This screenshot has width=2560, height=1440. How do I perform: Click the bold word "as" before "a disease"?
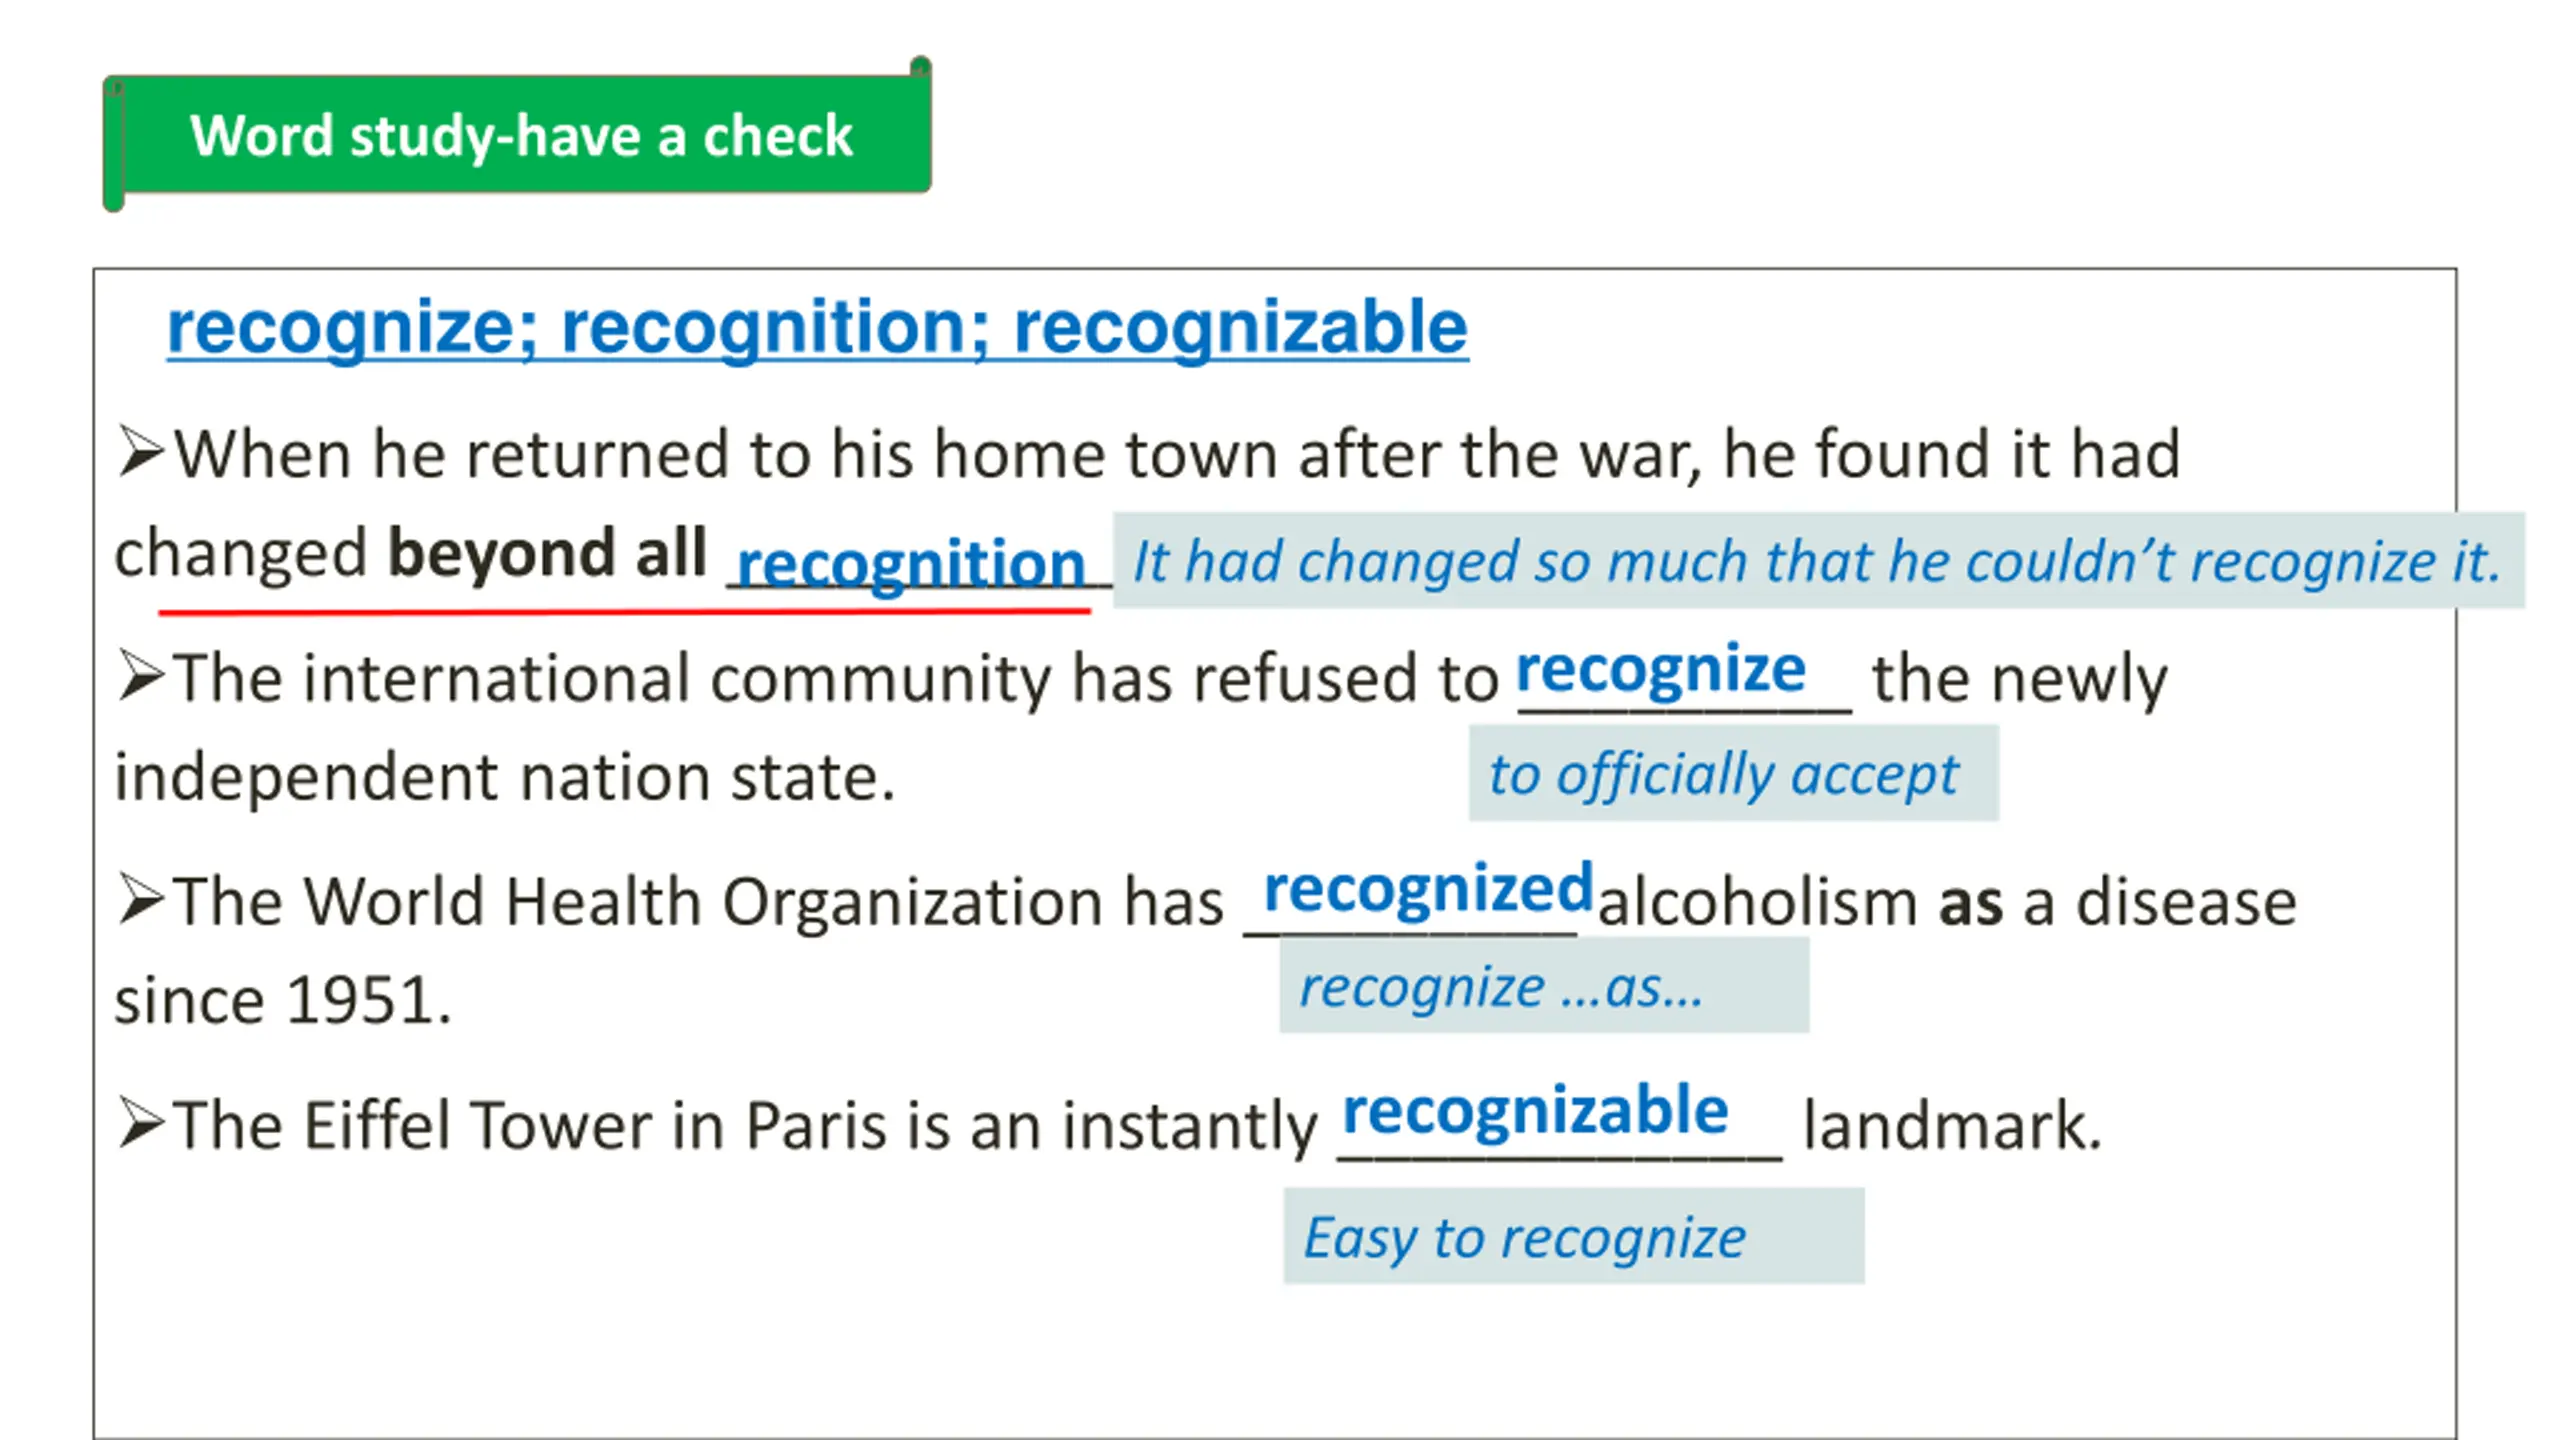coord(1970,902)
